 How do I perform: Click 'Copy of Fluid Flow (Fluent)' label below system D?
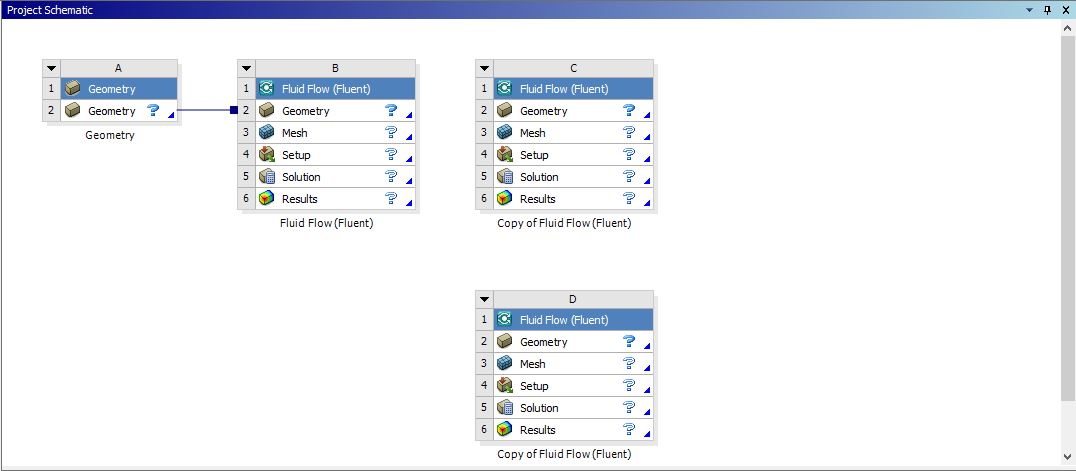(564, 453)
